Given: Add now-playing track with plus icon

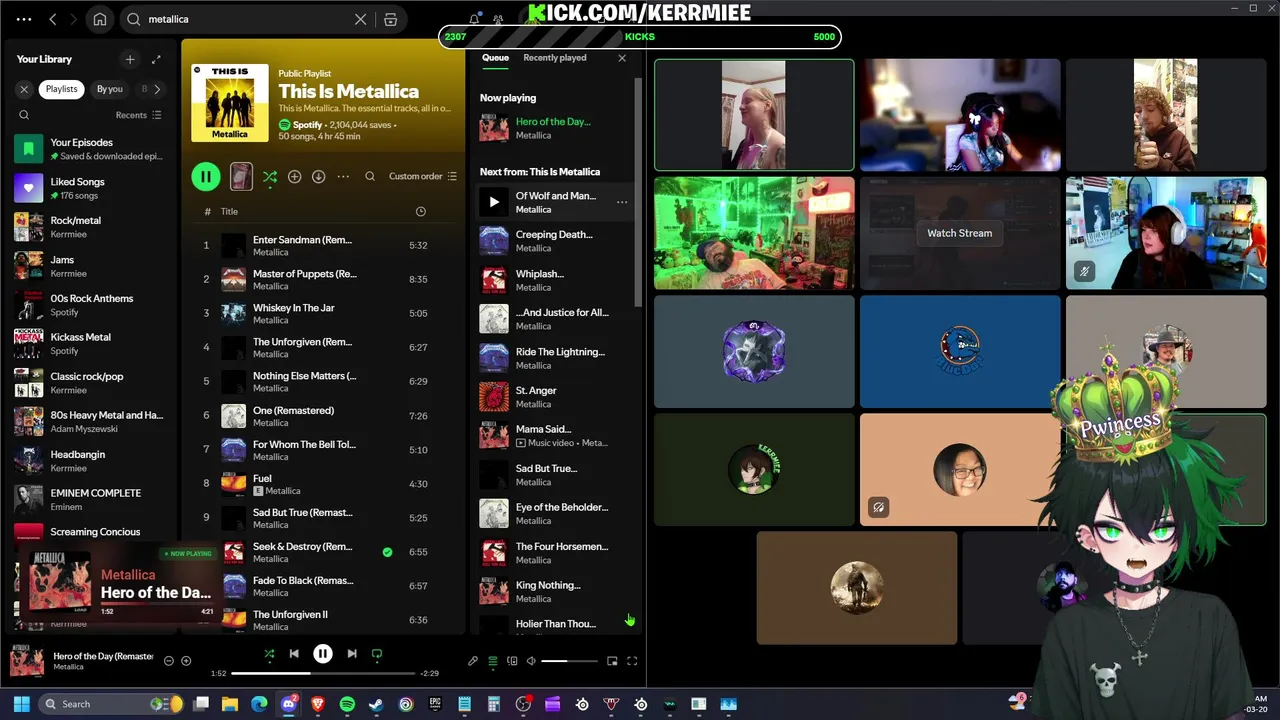Looking at the screenshot, I should point(186,661).
